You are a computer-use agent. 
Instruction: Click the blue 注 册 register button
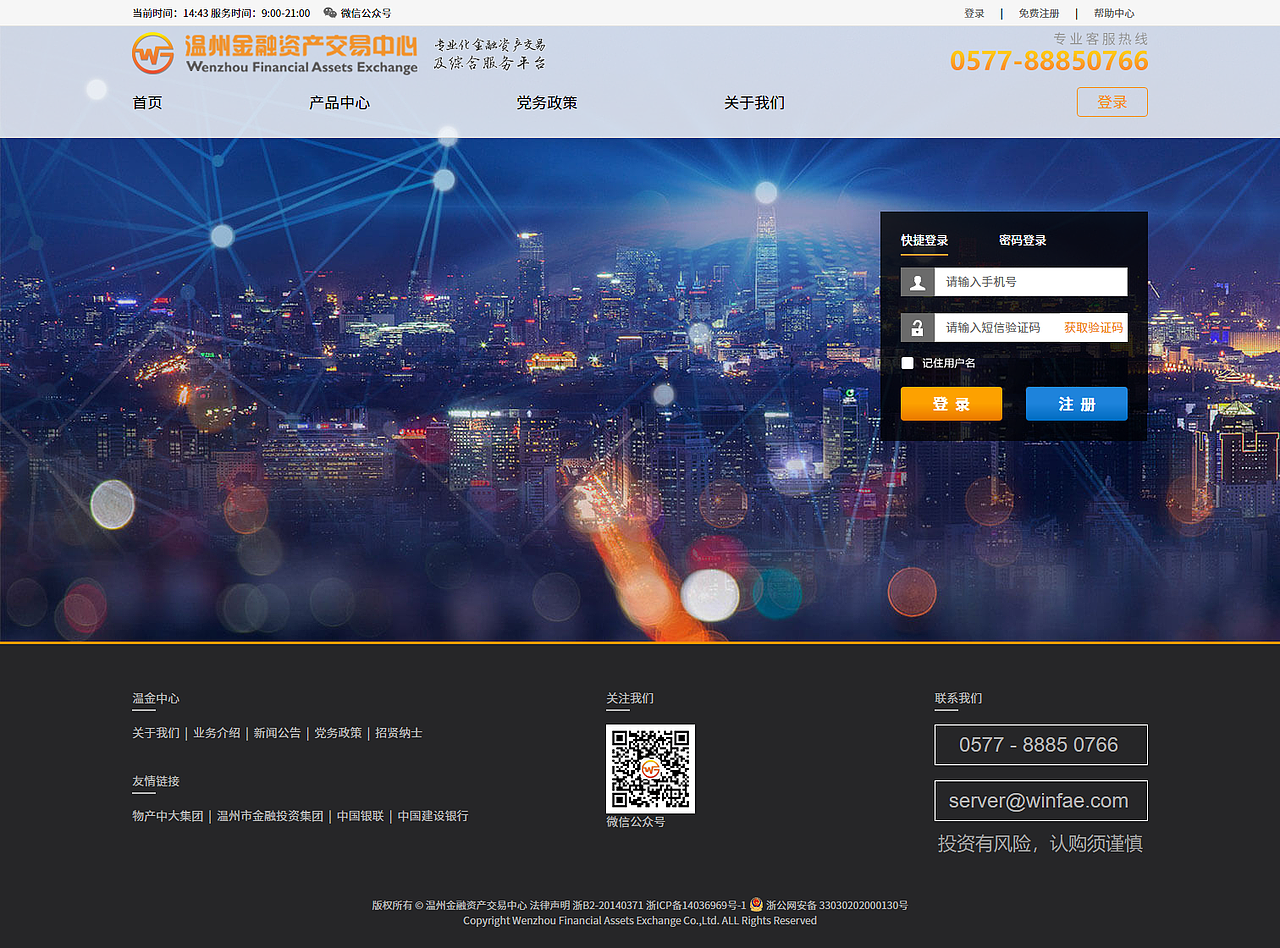click(x=1076, y=403)
